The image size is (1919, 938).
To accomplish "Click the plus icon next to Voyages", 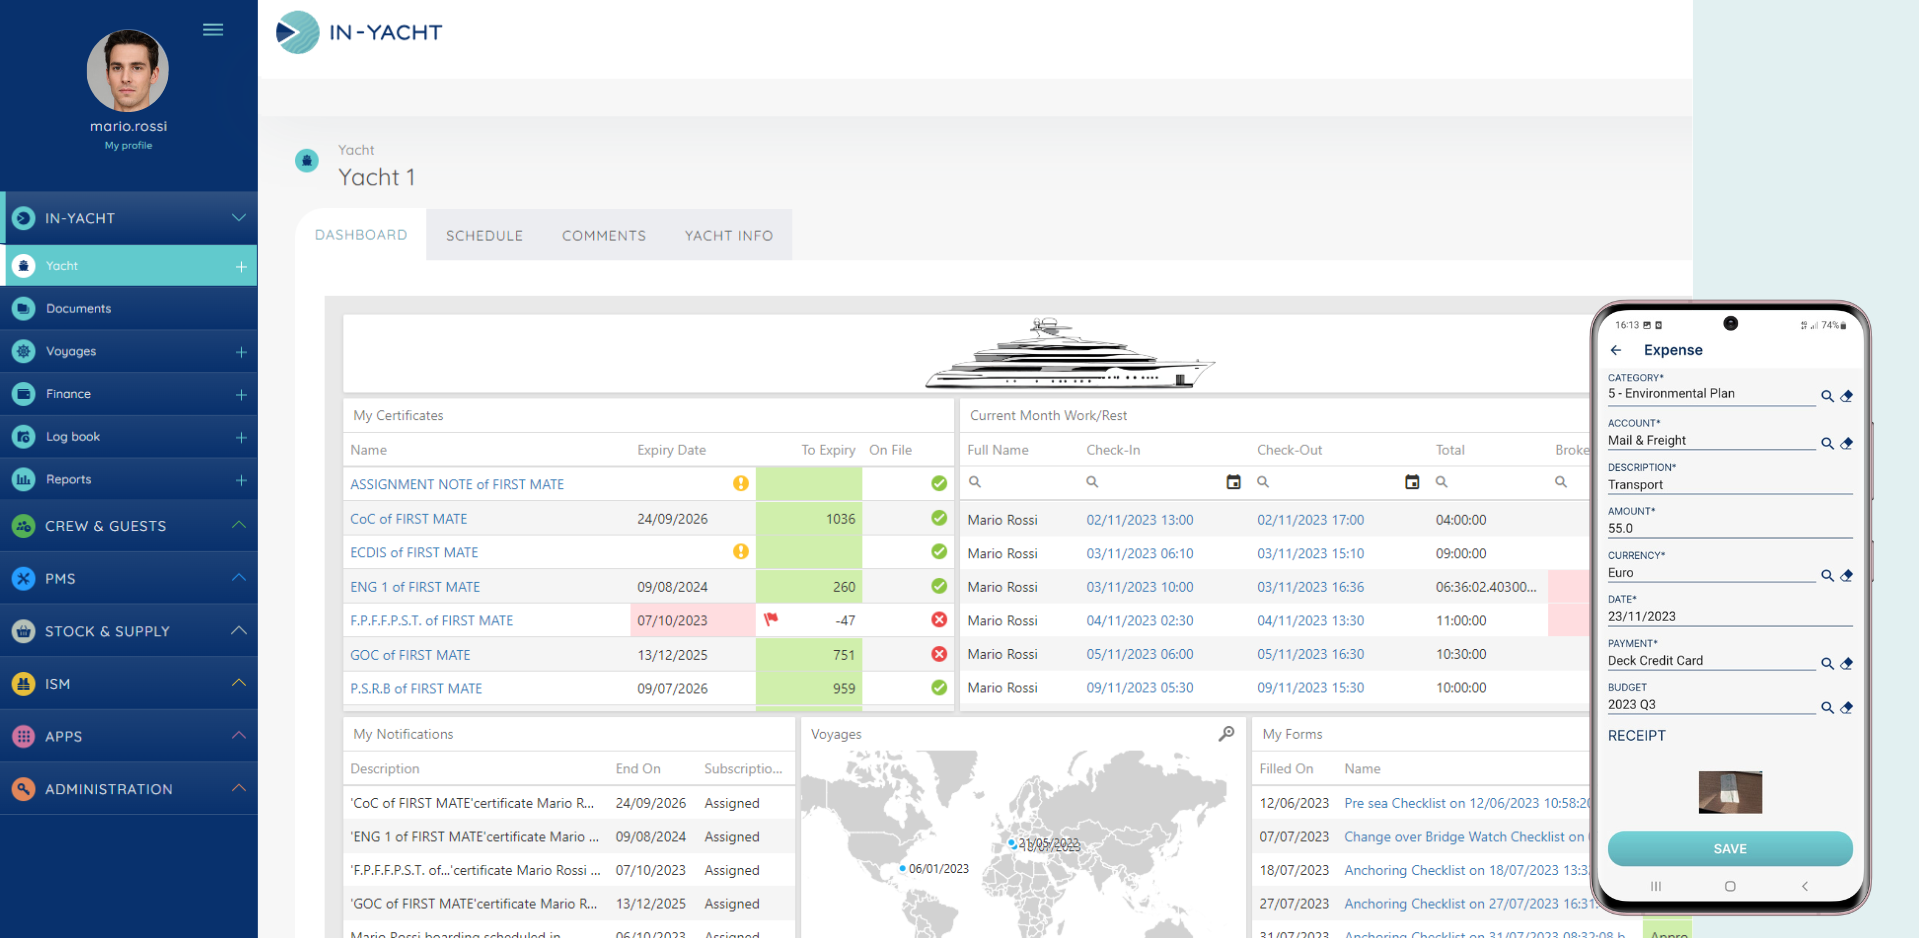I will (x=241, y=352).
